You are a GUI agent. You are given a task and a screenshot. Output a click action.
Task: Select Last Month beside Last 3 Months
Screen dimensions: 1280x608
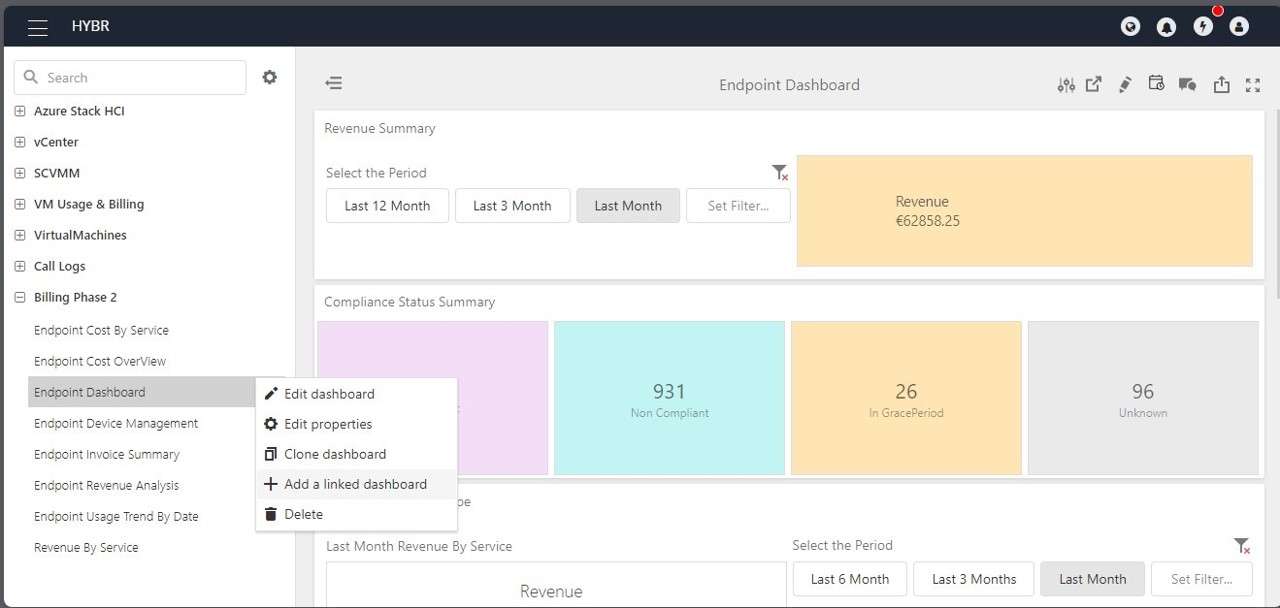point(1092,579)
